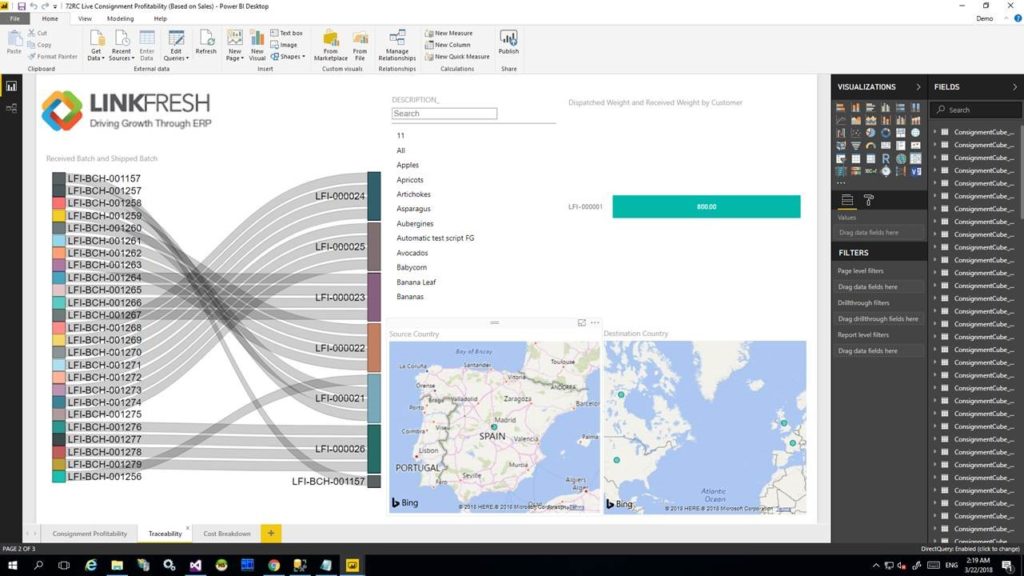
Task: Open the Format paint roller tab
Action: 869,200
